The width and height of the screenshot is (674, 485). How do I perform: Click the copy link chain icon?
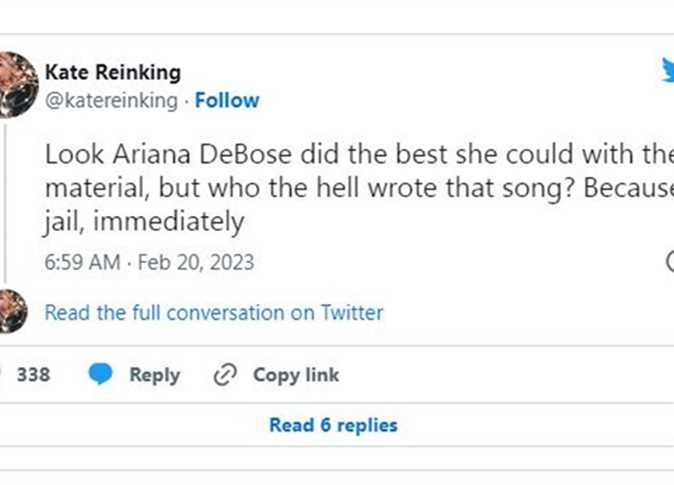point(225,375)
